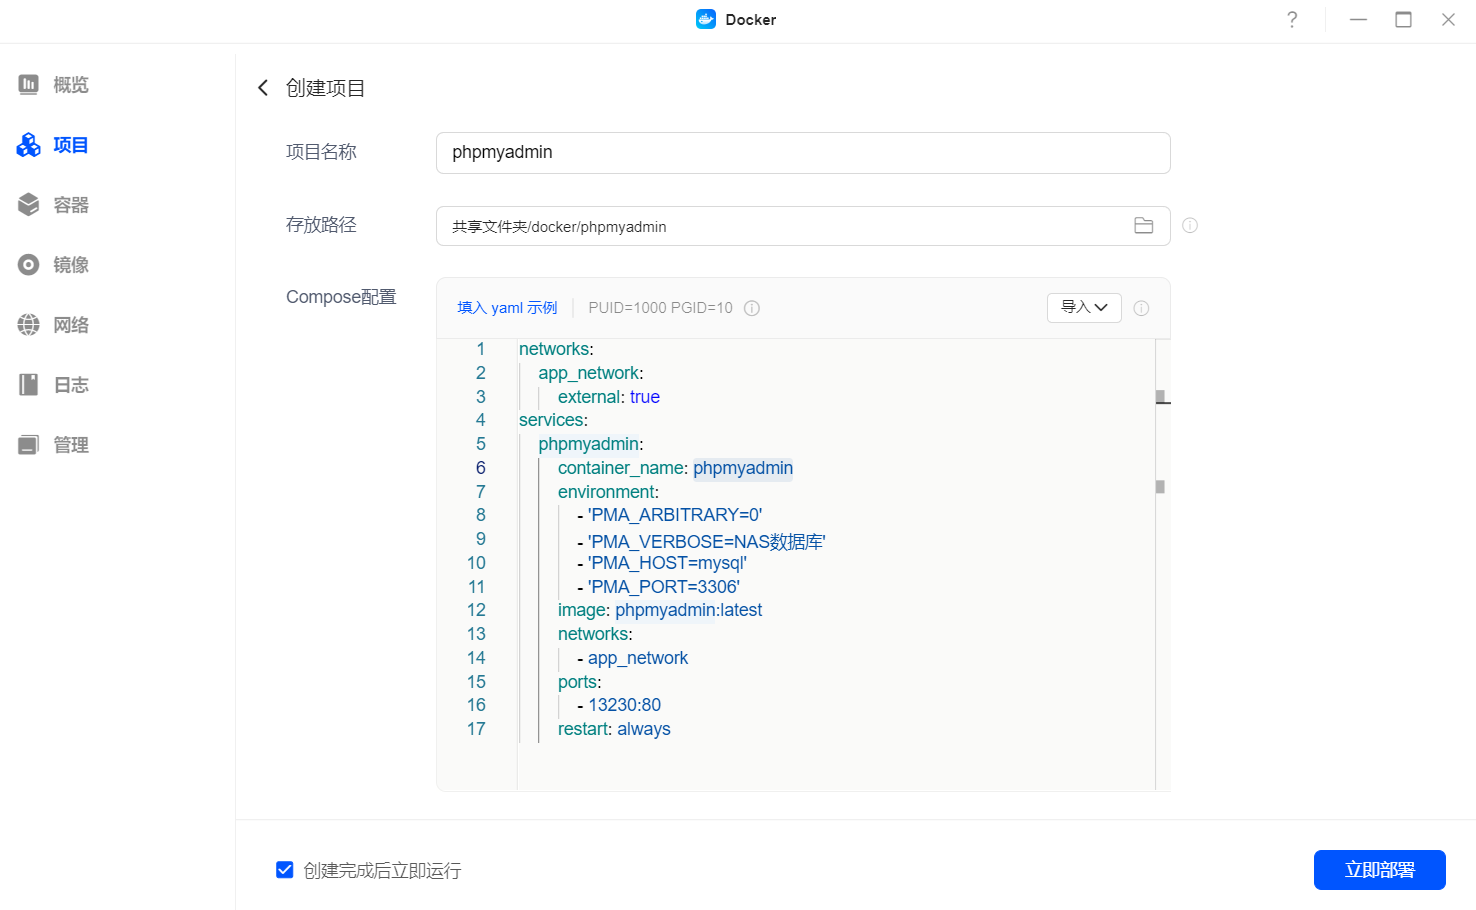Click the 填入 yaml 示例 link
The image size is (1476, 910).
coord(507,308)
